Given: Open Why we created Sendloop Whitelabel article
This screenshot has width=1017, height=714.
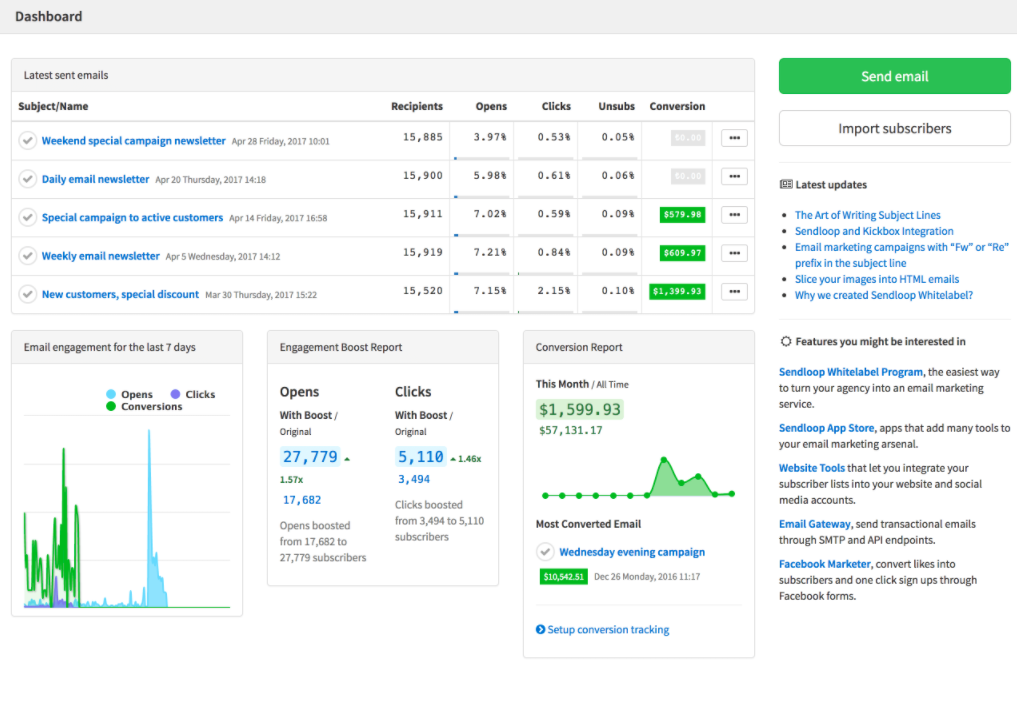Looking at the screenshot, I should [x=883, y=295].
